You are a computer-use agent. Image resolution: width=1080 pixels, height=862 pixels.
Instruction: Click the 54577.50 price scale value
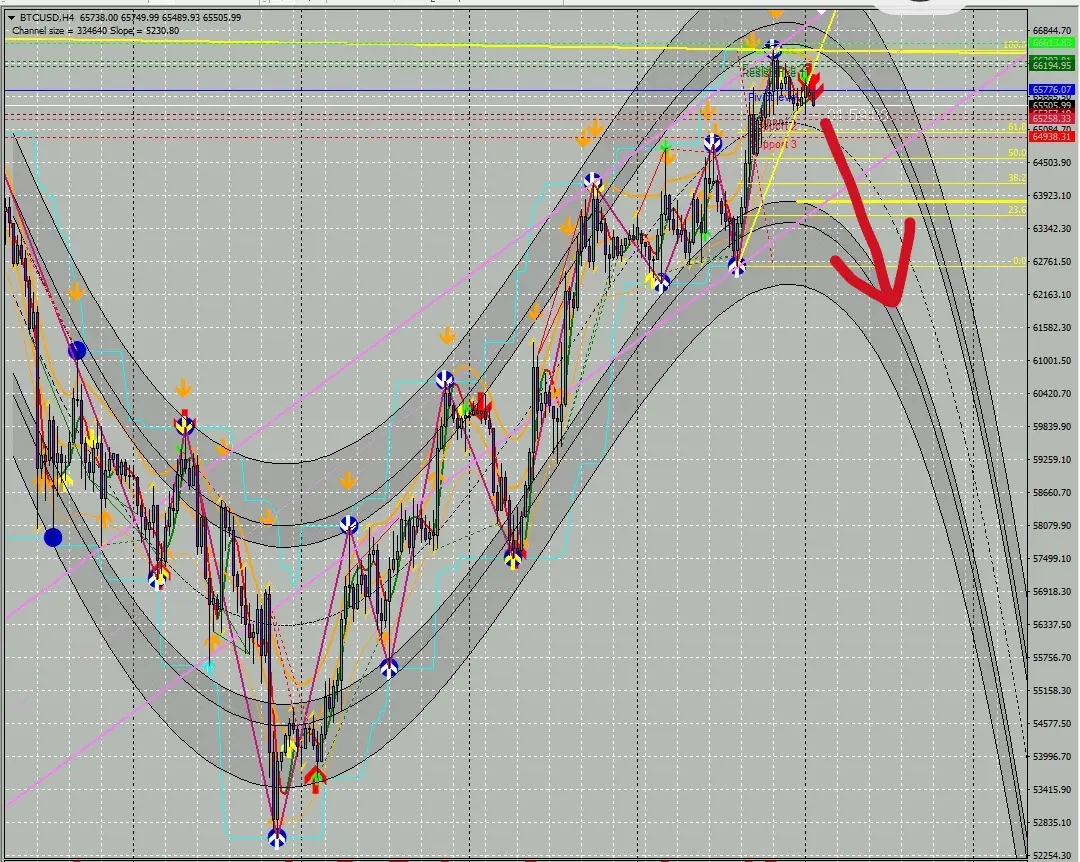click(x=1052, y=724)
